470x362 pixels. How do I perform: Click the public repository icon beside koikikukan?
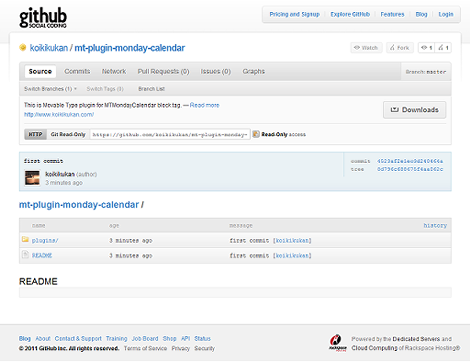pos(23,48)
